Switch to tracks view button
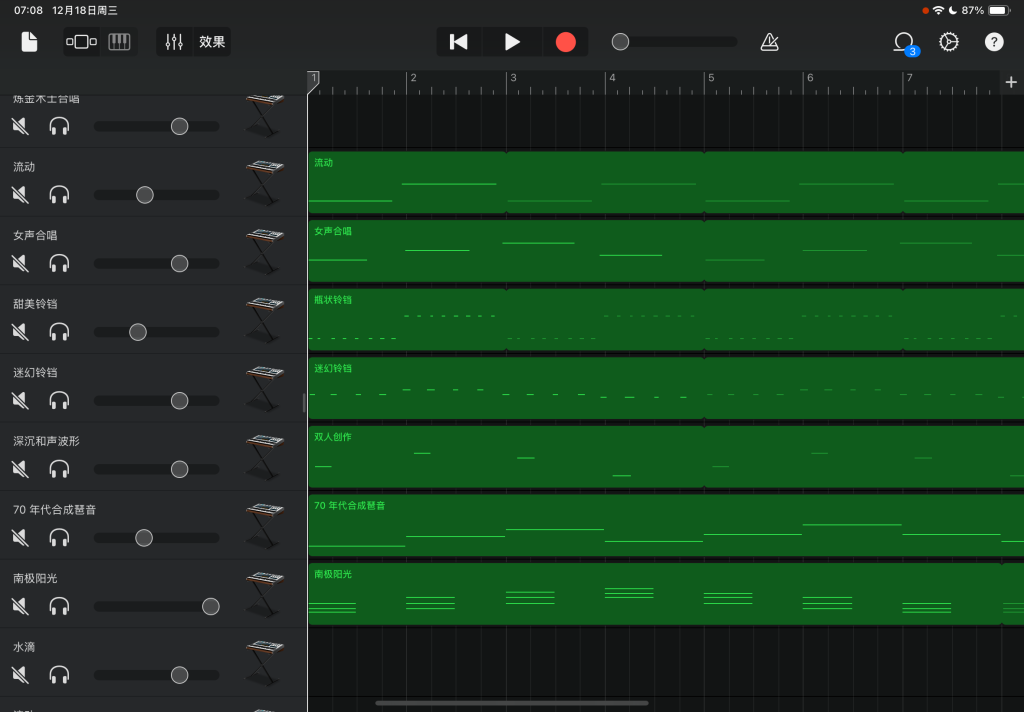Screen dimensions: 1024x712 click(82, 42)
